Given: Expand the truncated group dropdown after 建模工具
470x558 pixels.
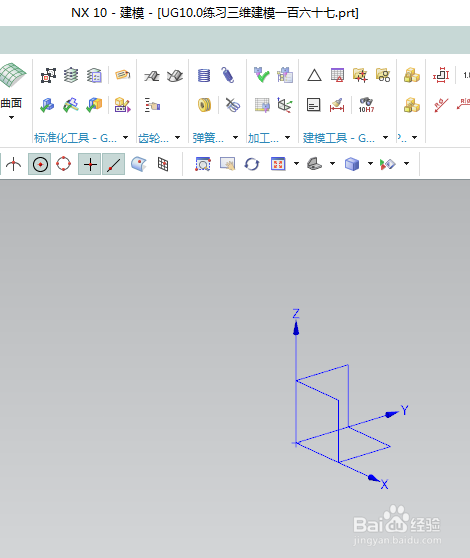Looking at the screenshot, I should (x=414, y=137).
